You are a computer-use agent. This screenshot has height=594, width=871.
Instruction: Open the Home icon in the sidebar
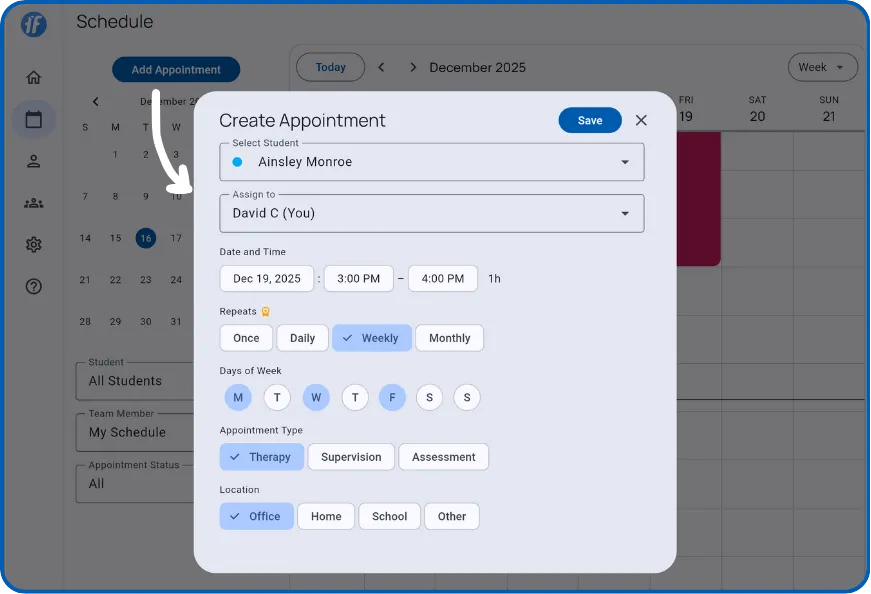pyautogui.click(x=33, y=76)
